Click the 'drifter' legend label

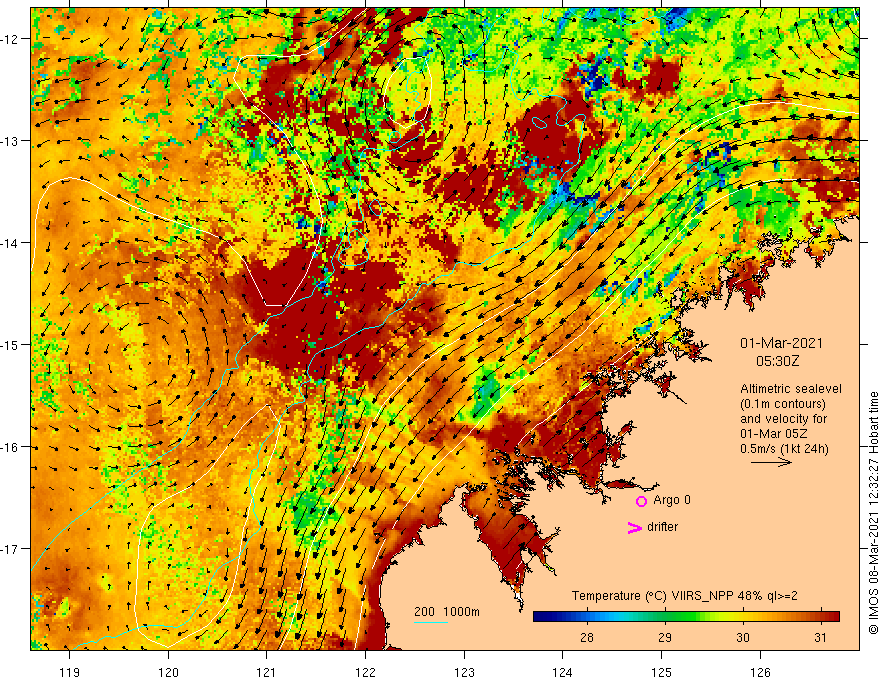[662, 527]
